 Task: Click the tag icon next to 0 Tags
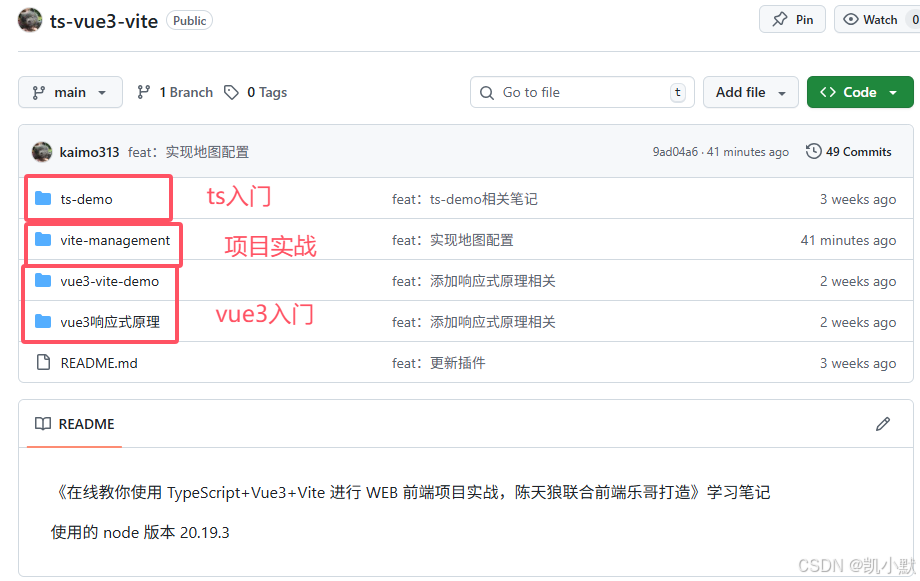(231, 92)
